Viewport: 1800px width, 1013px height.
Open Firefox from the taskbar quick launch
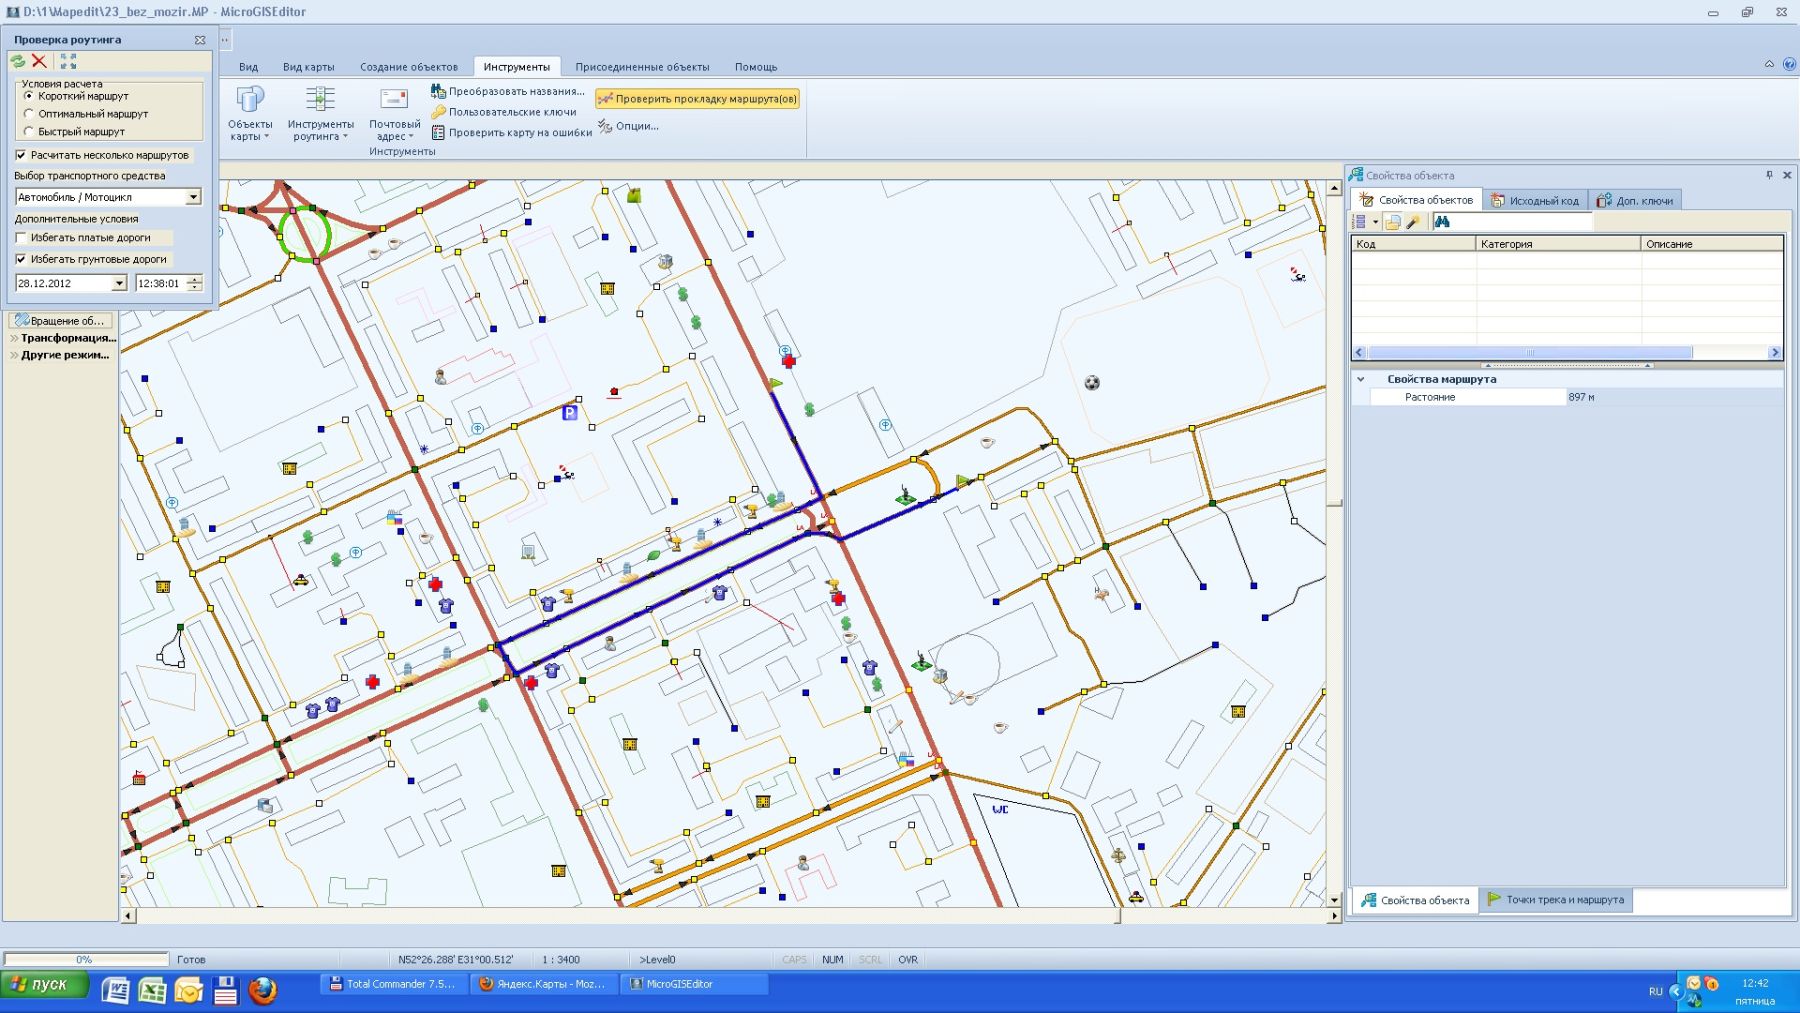click(263, 990)
